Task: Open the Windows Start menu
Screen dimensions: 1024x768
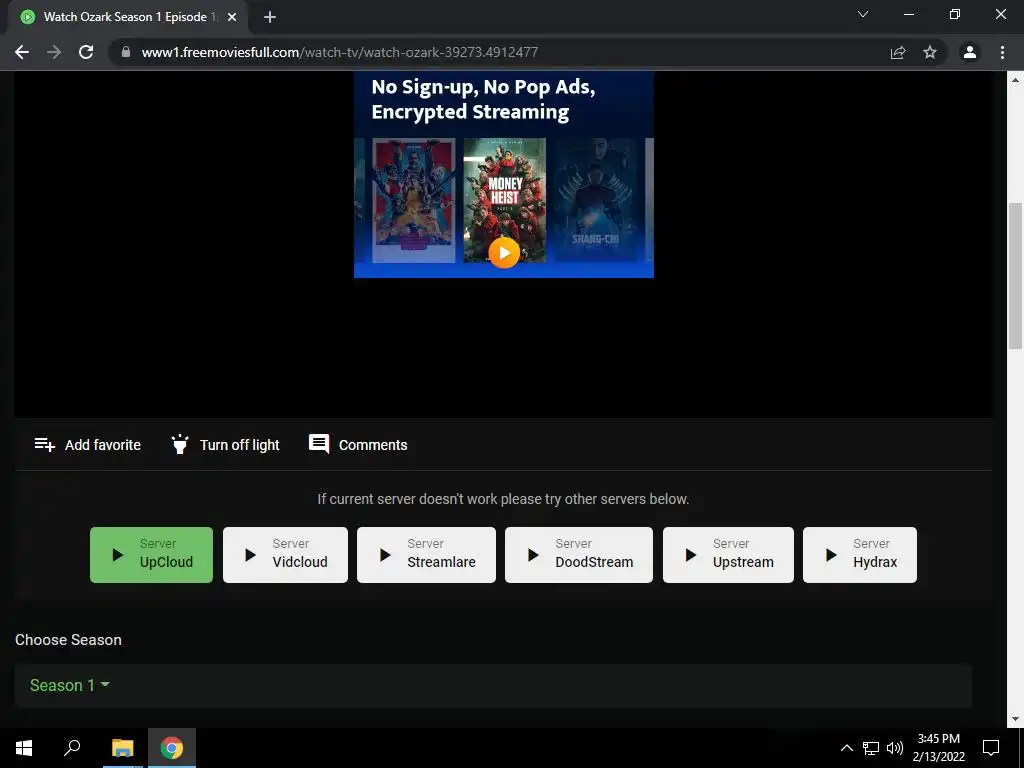Action: [x=24, y=748]
